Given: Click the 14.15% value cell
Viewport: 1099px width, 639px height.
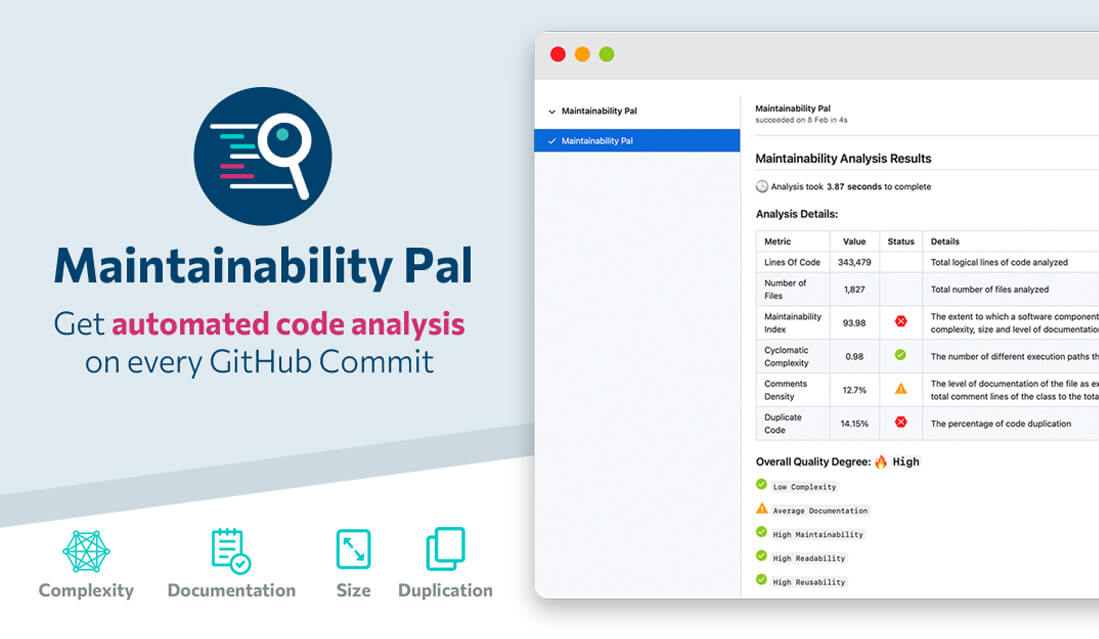Looking at the screenshot, I should [x=854, y=424].
